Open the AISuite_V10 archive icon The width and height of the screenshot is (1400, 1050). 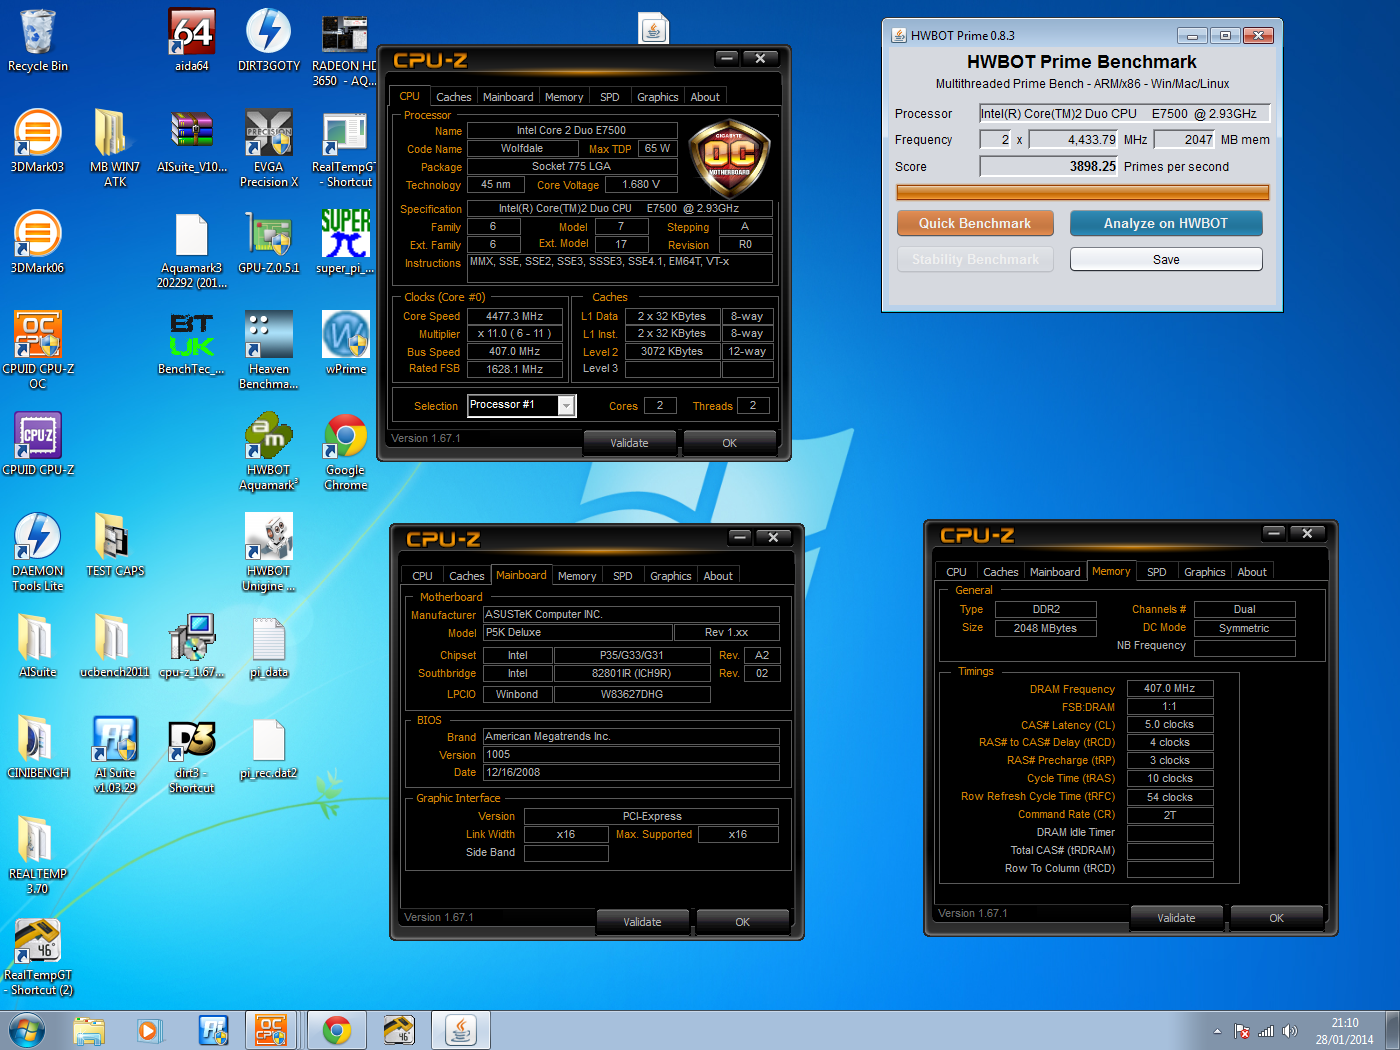point(192,143)
